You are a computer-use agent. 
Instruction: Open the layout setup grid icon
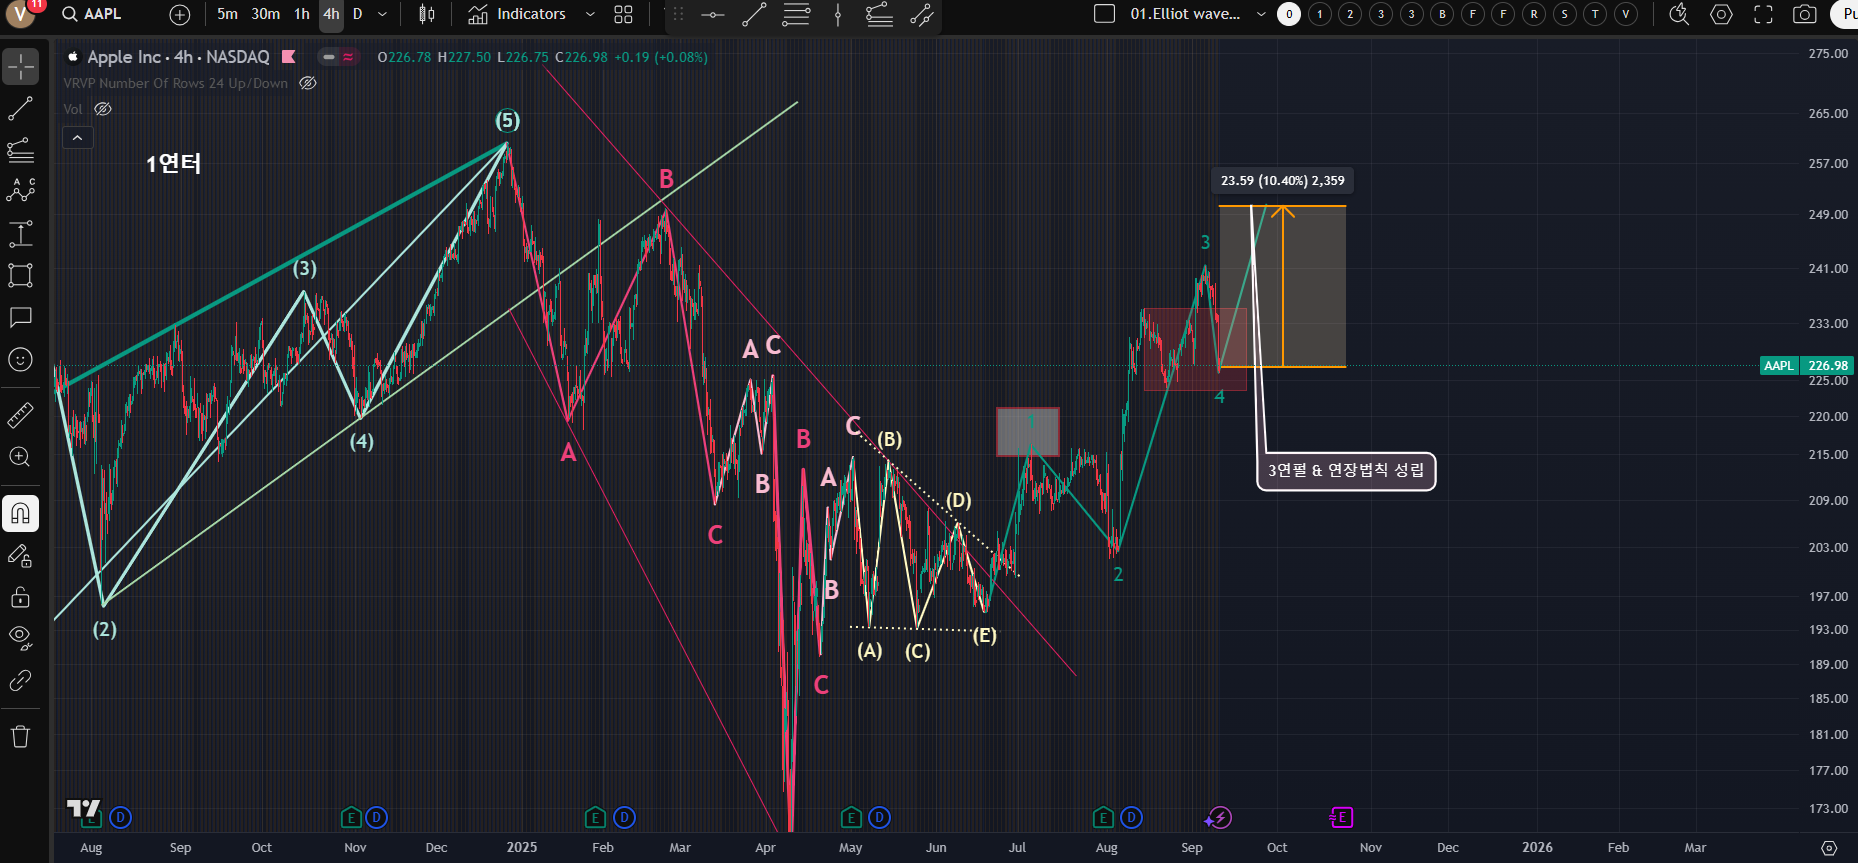point(623,14)
